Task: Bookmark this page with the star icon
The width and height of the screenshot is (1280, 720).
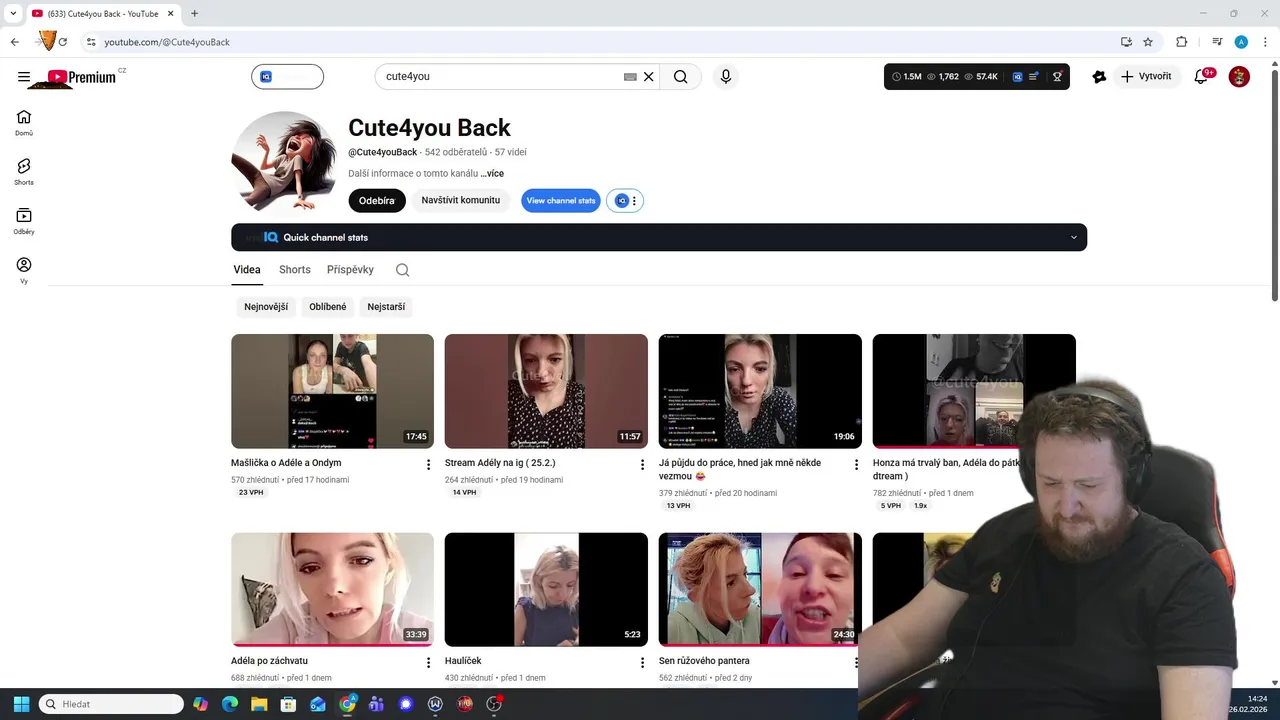Action: (1148, 42)
